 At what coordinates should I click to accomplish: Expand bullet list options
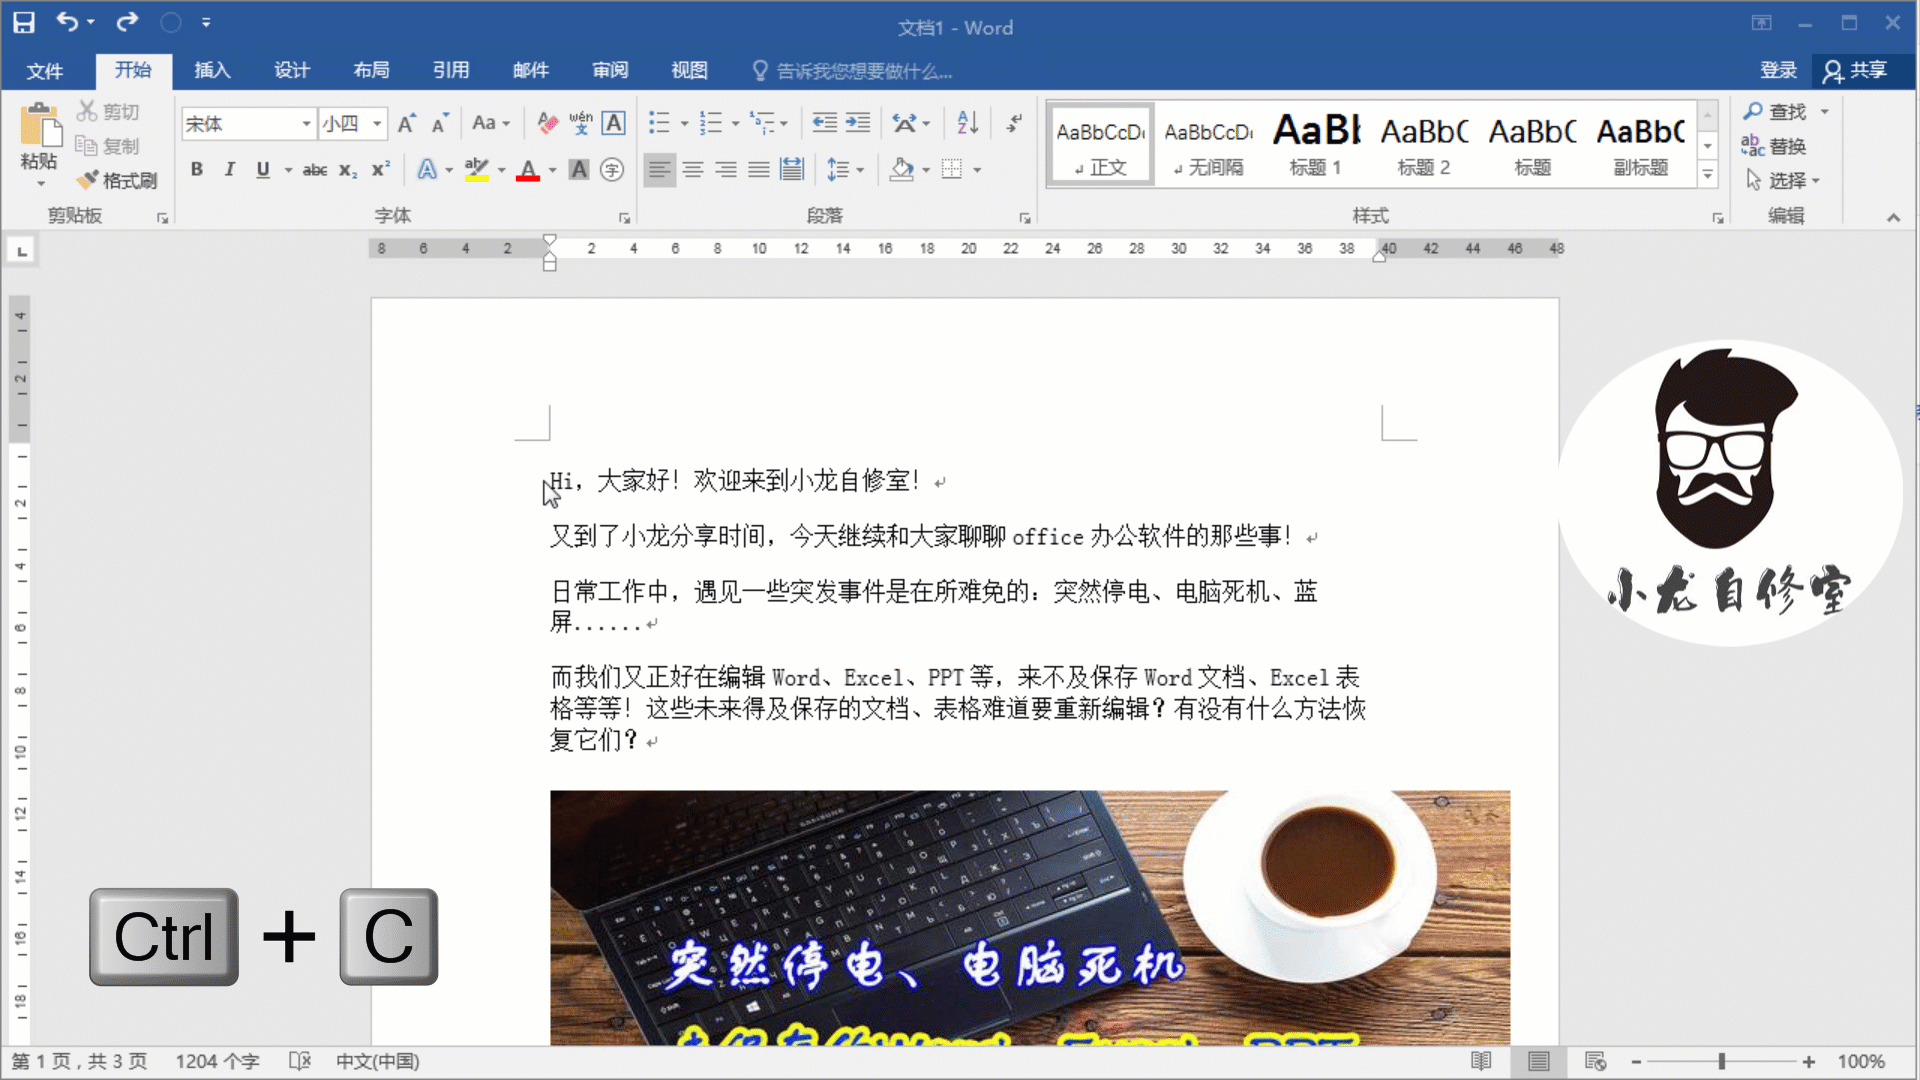coord(685,124)
